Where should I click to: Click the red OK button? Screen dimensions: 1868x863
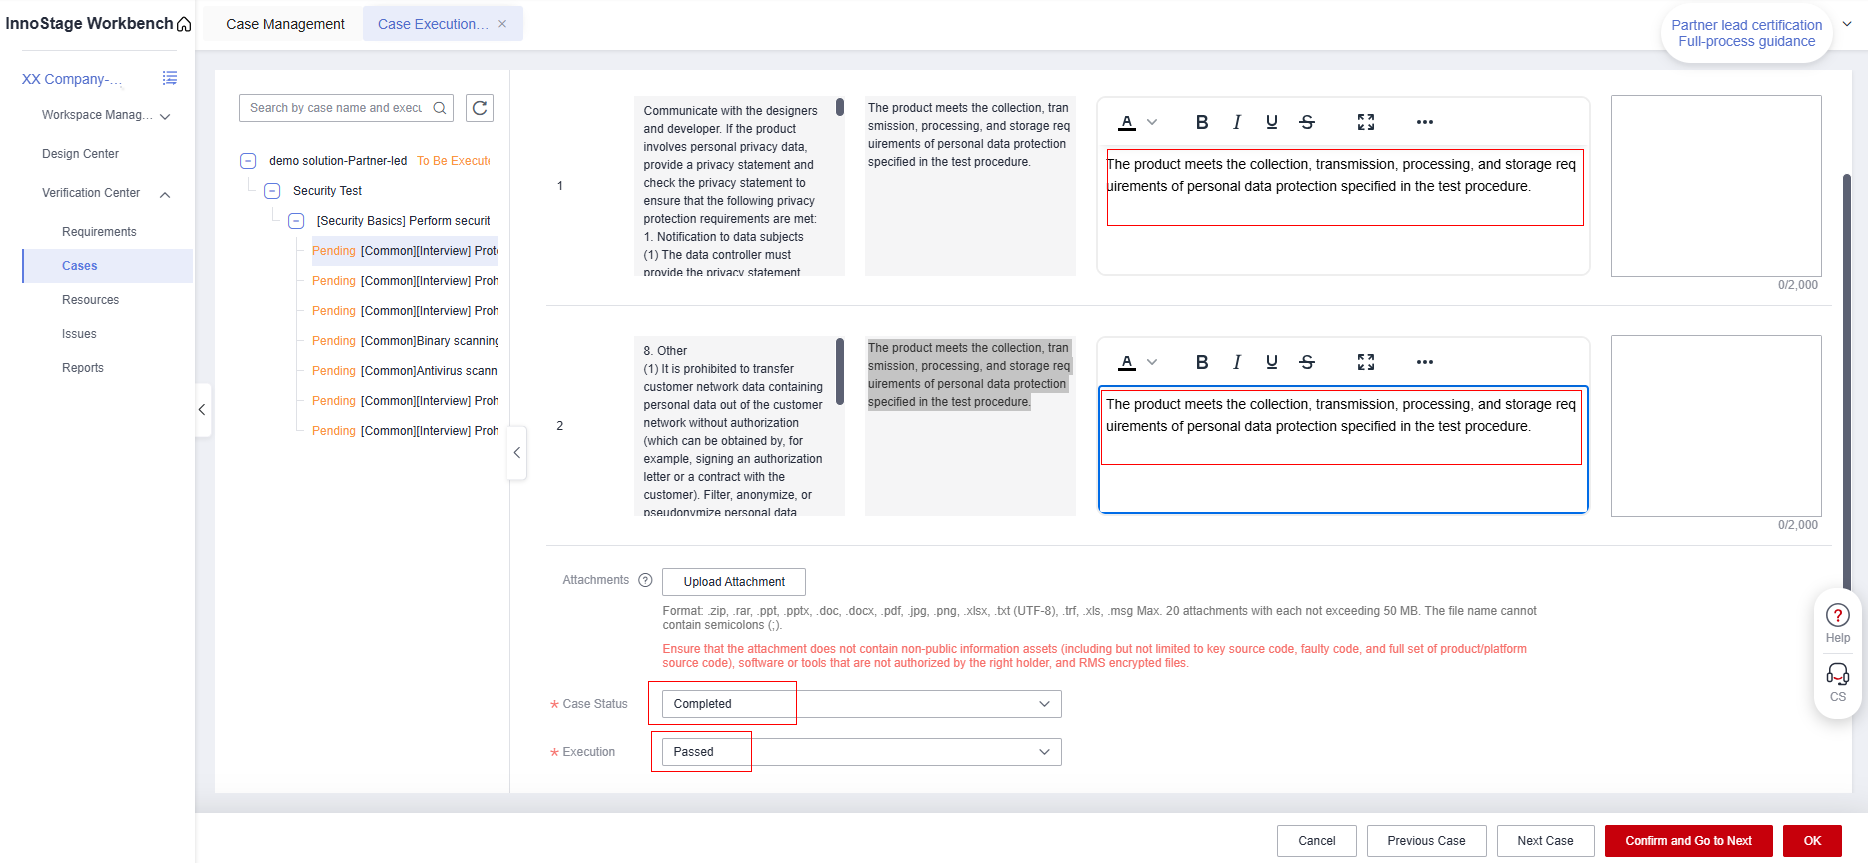tap(1812, 841)
